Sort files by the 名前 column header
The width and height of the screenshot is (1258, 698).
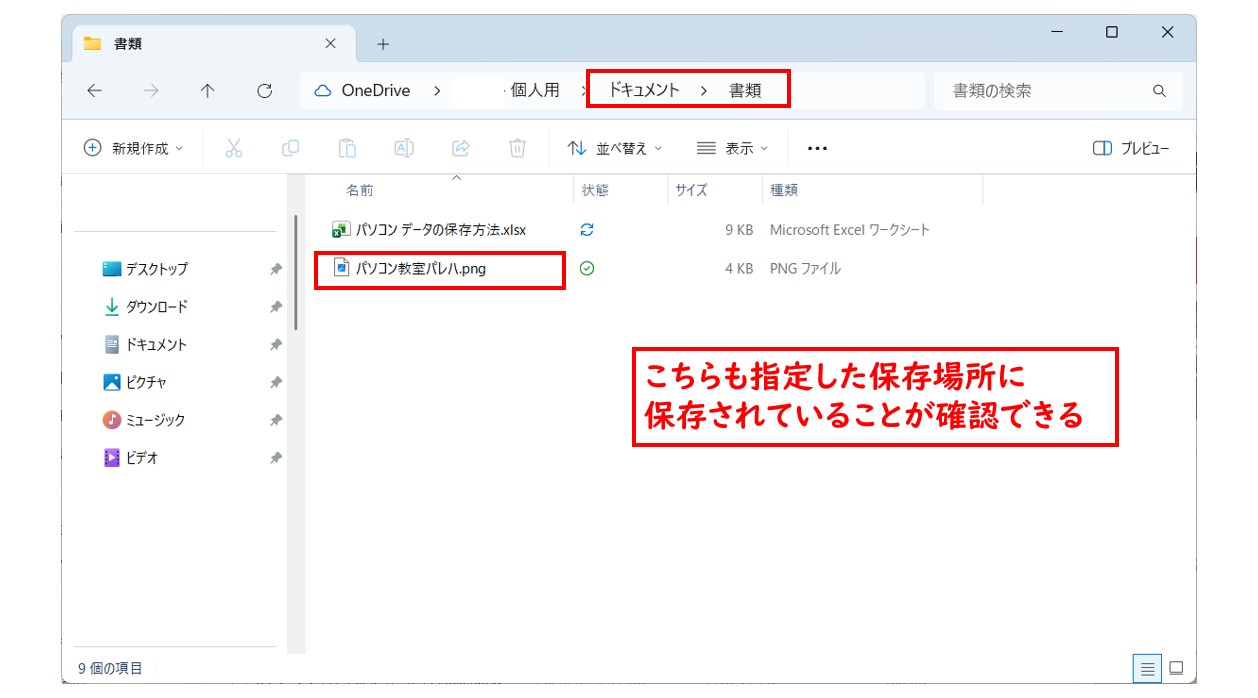click(x=360, y=190)
